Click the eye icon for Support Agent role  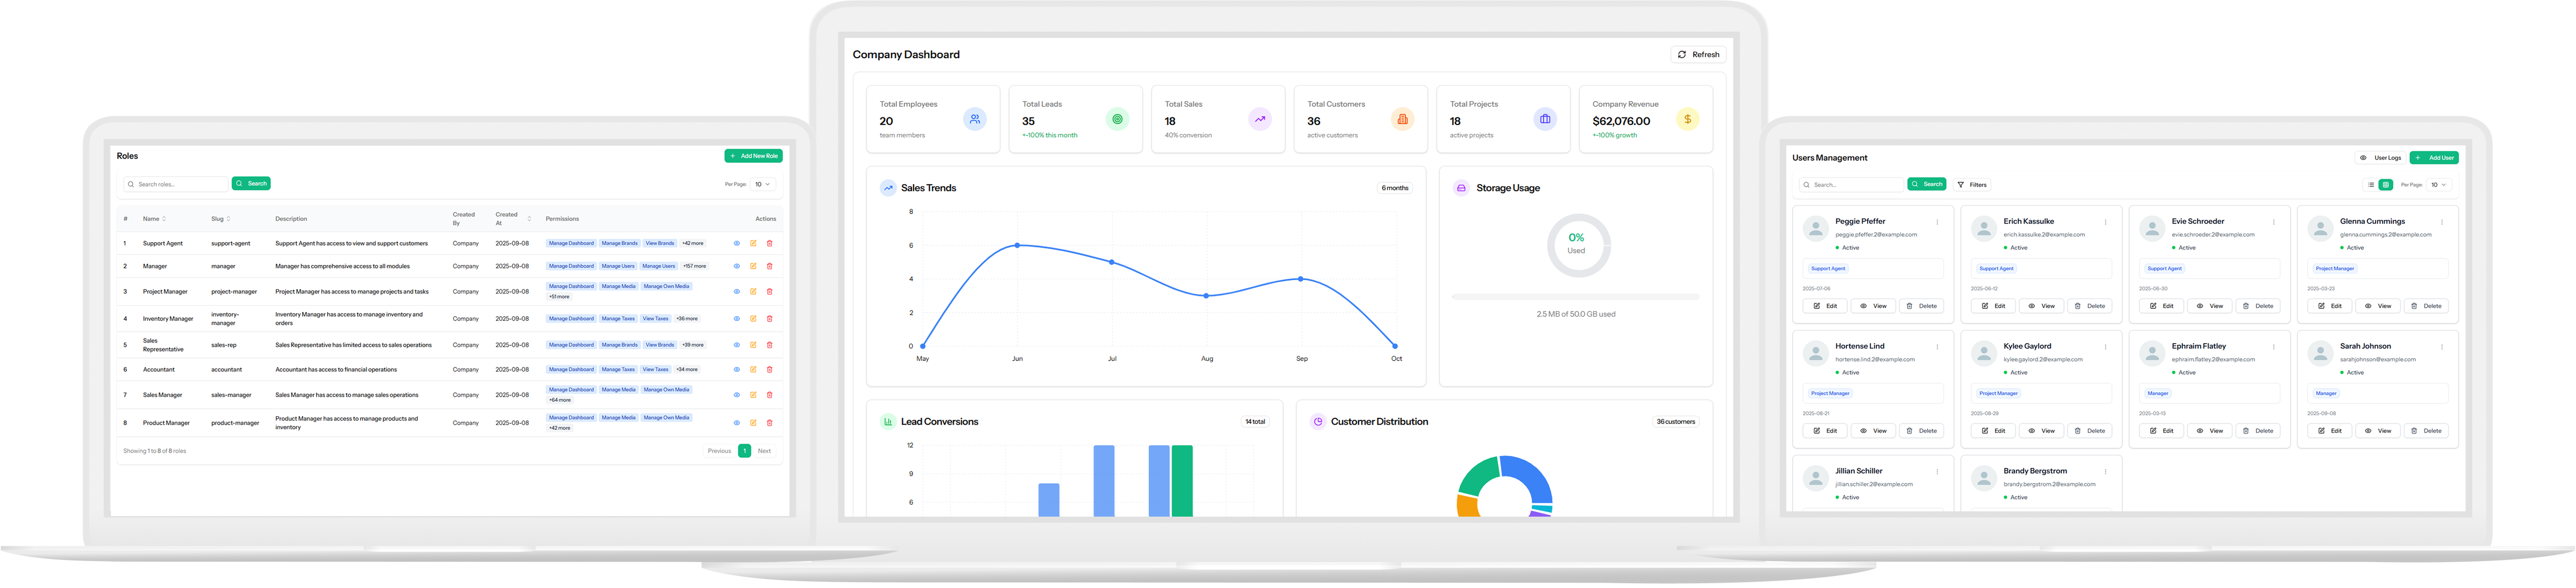pyautogui.click(x=737, y=243)
